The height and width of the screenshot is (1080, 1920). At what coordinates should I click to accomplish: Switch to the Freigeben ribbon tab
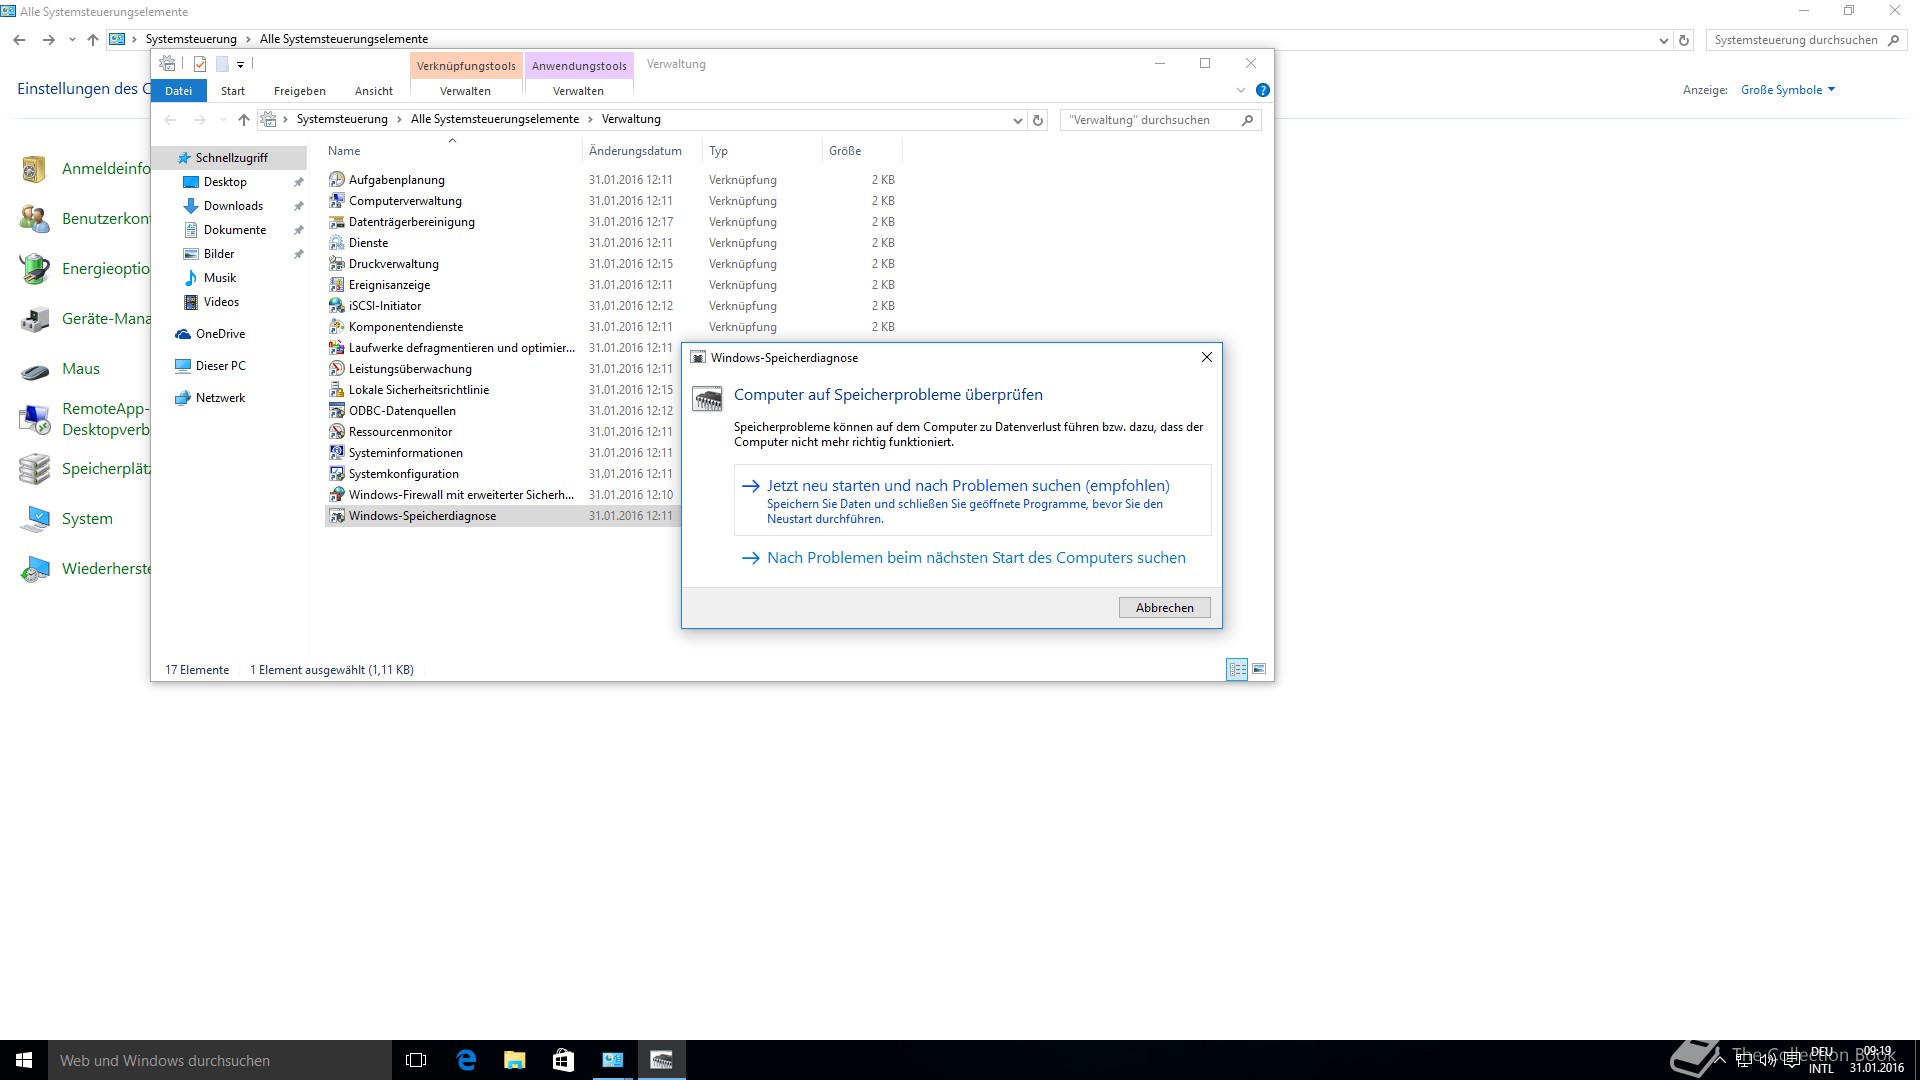pos(300,91)
